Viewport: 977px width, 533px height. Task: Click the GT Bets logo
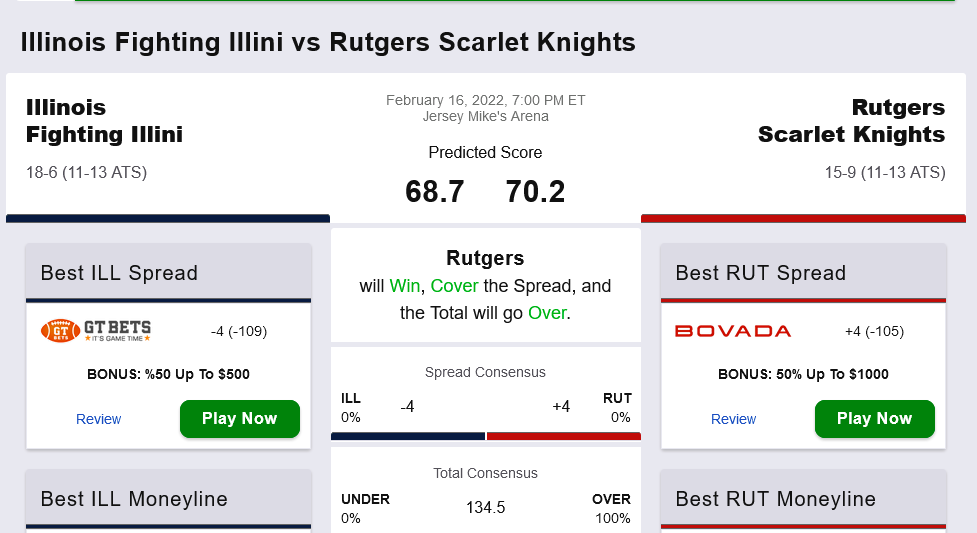[96, 331]
